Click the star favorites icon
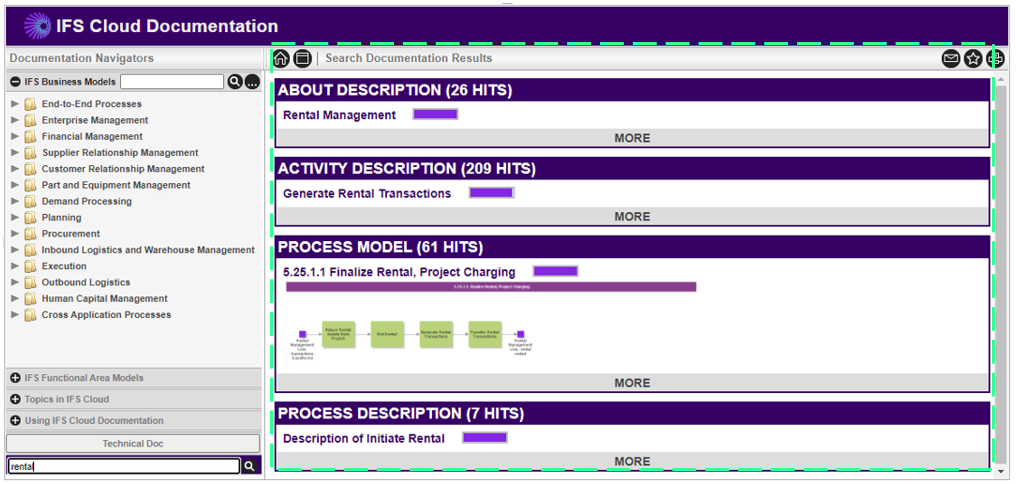Screen dimensions: 1016x484 (x=973, y=59)
